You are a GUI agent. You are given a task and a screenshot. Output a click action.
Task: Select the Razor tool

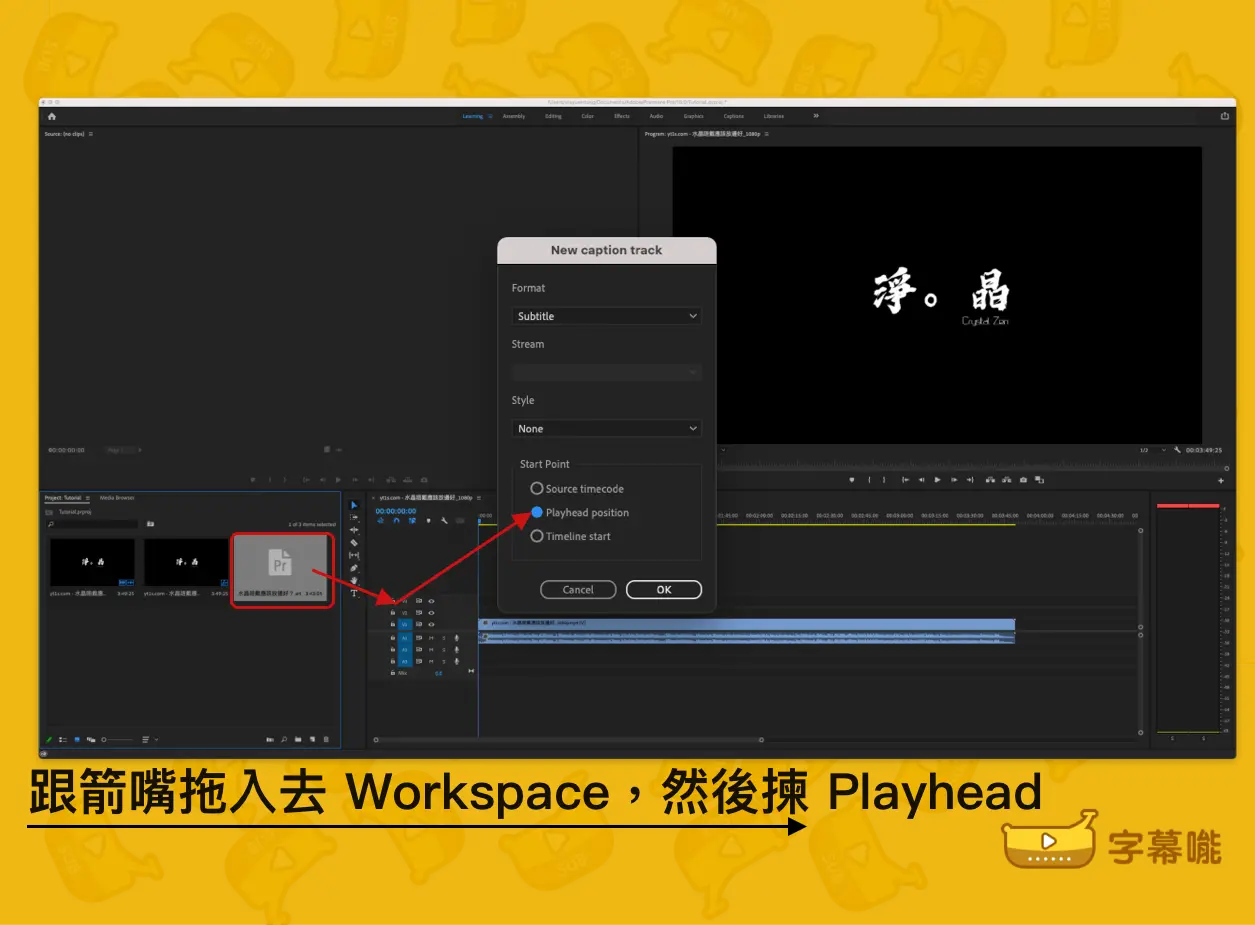[354, 543]
